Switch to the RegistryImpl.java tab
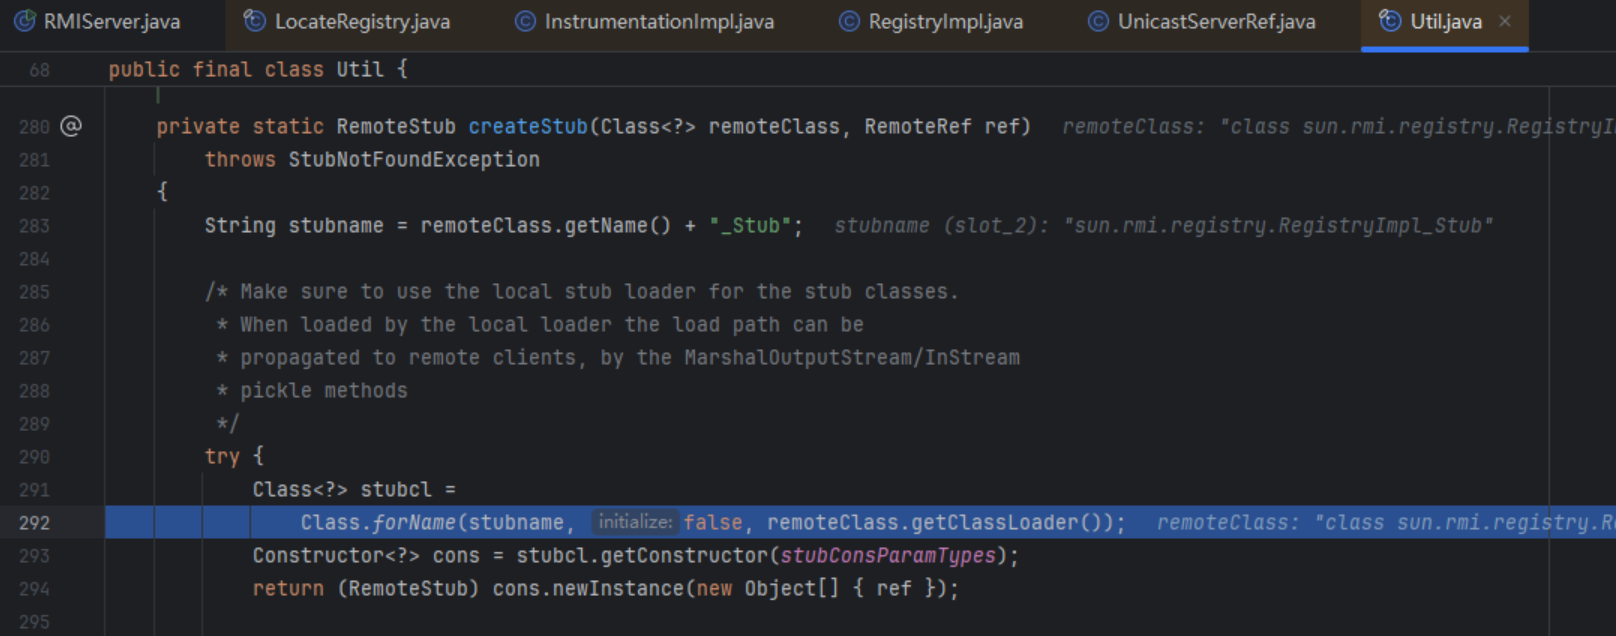This screenshot has height=636, width=1616. (x=945, y=21)
